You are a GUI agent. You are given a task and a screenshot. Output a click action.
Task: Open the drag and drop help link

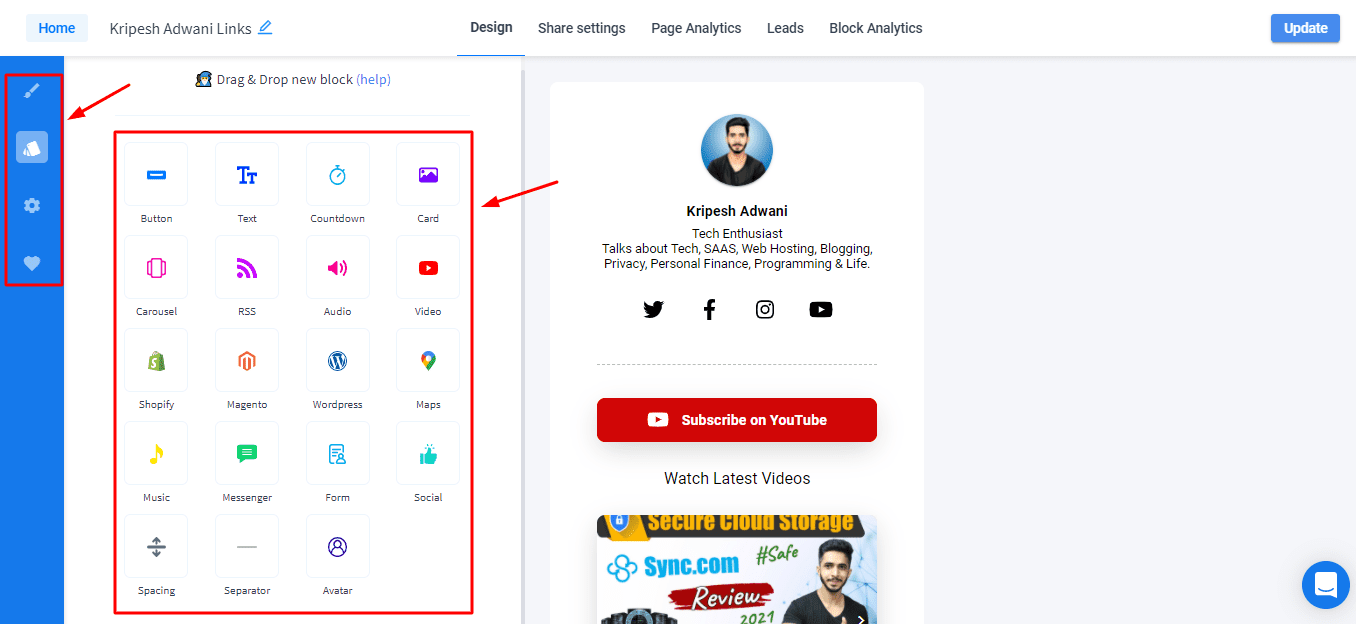(x=373, y=80)
